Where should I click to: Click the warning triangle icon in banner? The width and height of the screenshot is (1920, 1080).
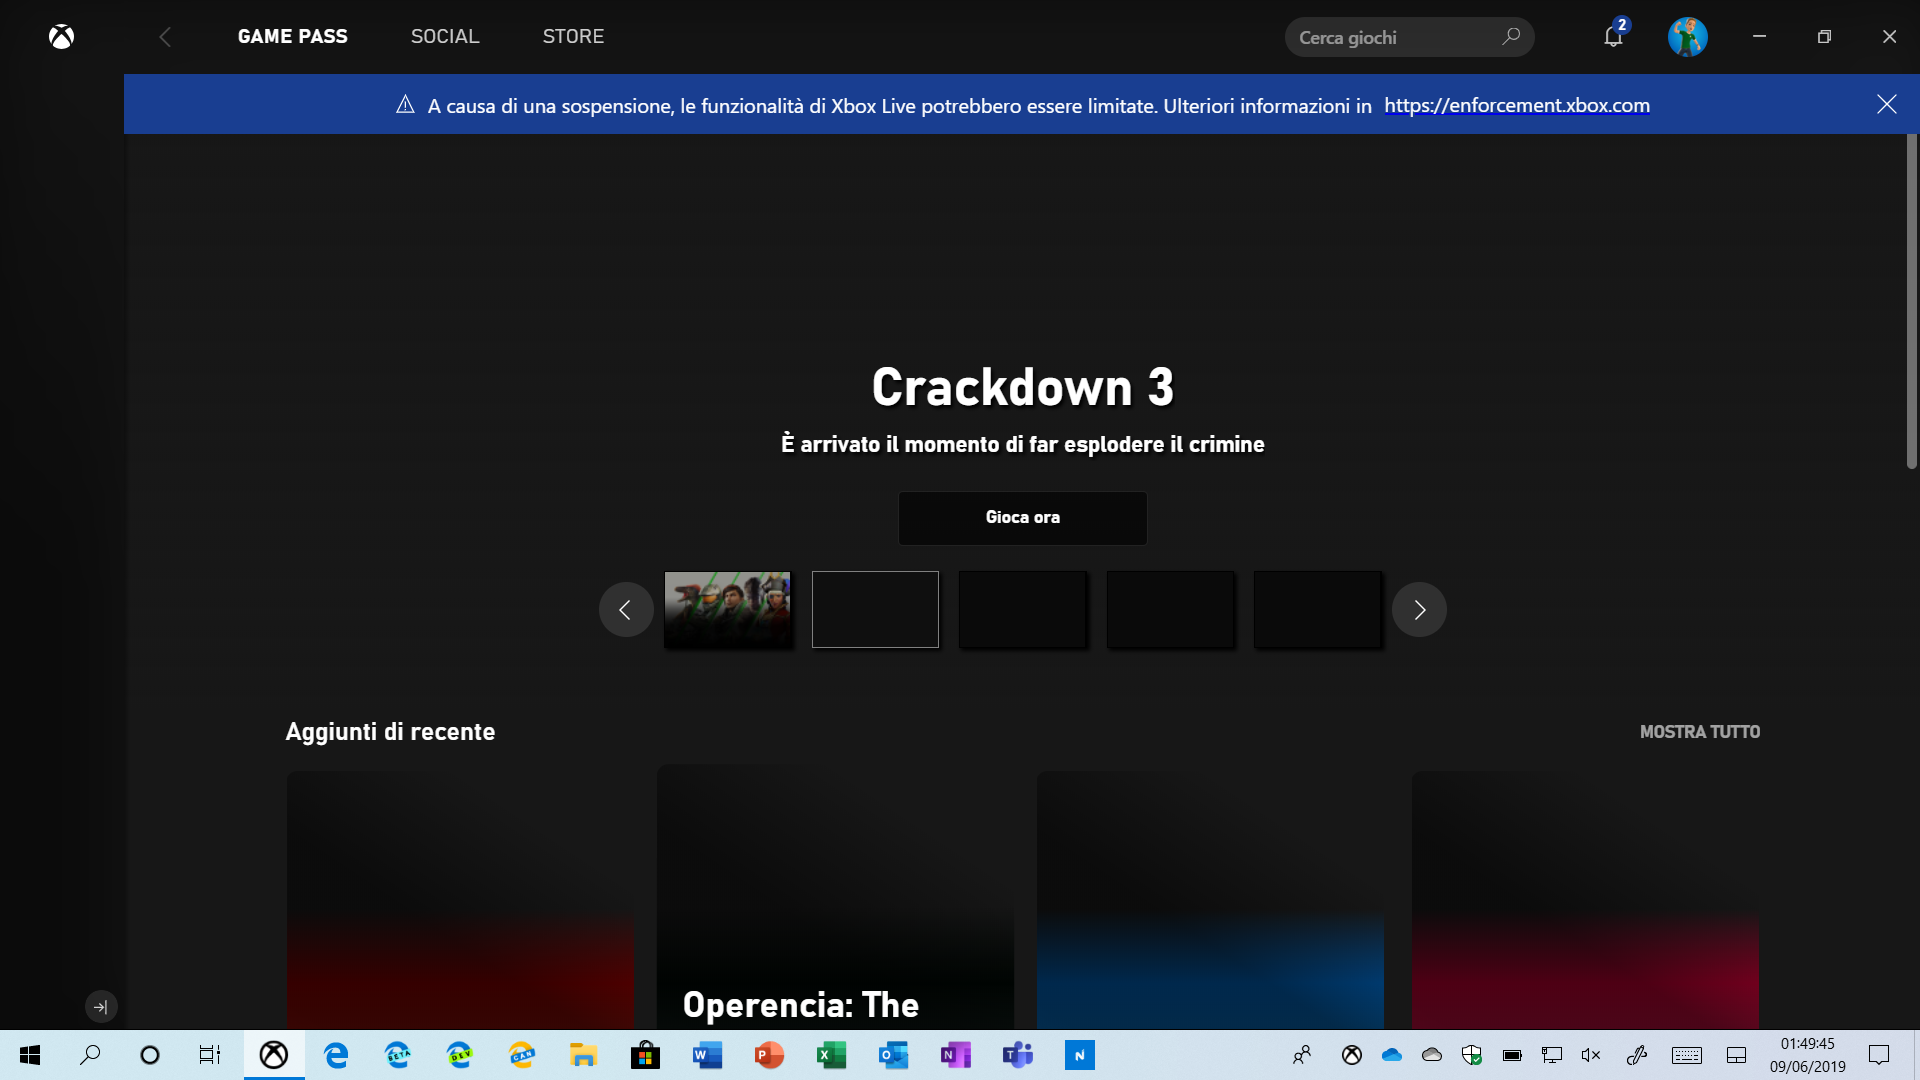pos(405,104)
